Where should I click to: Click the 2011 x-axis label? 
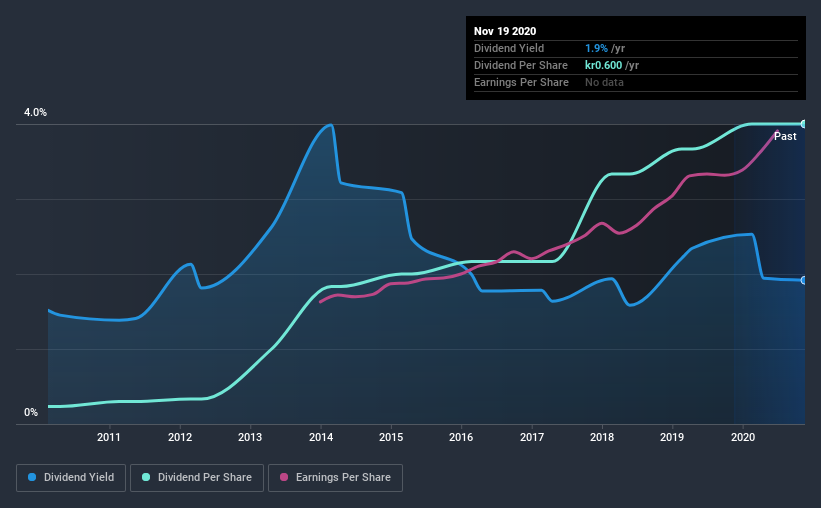coord(109,437)
